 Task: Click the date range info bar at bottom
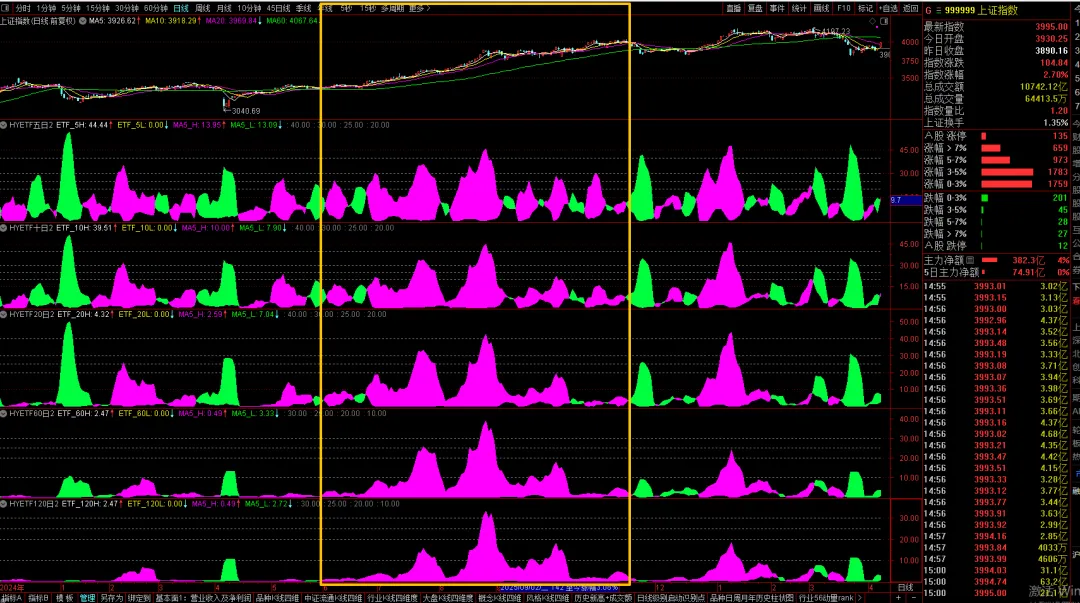[559, 587]
